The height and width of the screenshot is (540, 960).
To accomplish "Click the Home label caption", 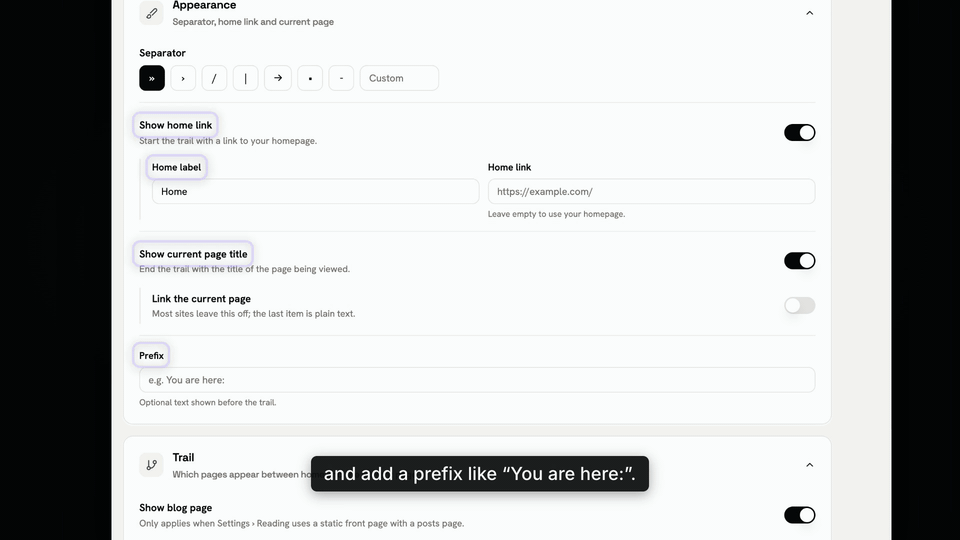I will coord(176,167).
